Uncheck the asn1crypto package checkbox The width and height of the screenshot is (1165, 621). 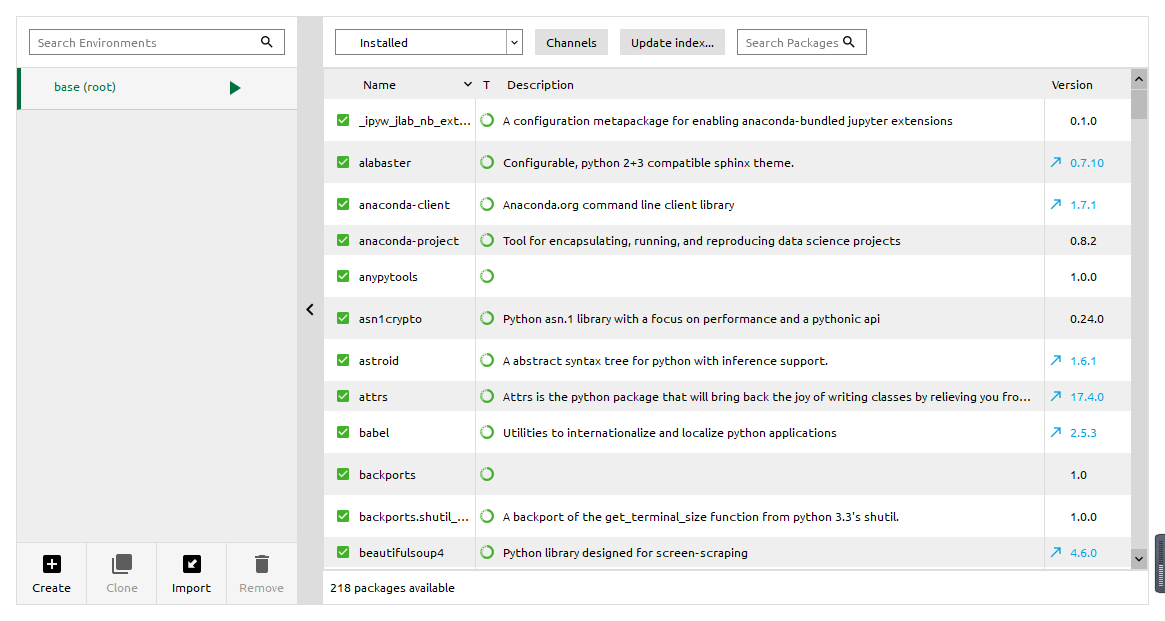[x=343, y=318]
